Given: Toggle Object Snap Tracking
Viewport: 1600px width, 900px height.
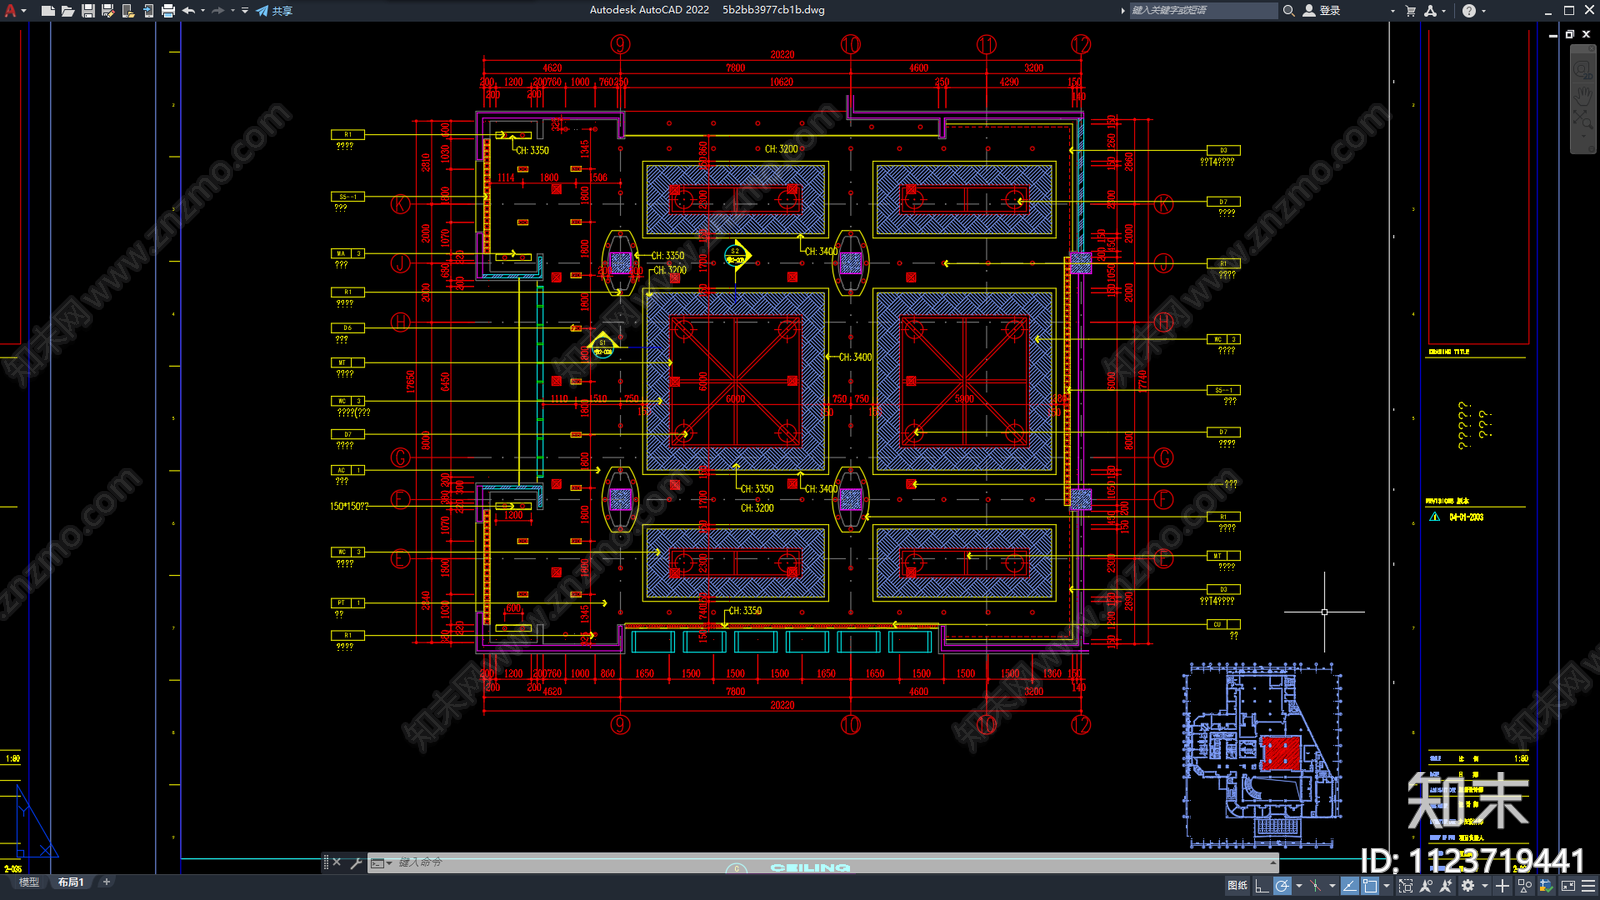Looking at the screenshot, I should click(x=1350, y=886).
